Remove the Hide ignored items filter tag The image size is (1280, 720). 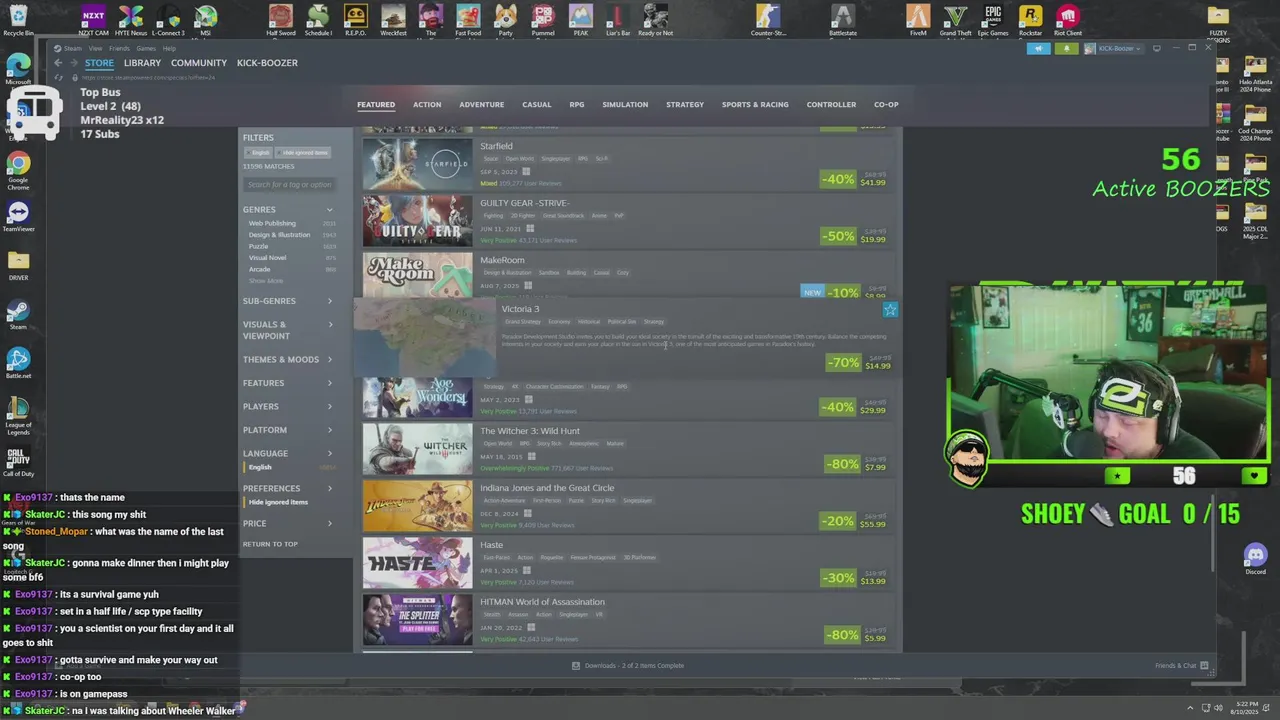(304, 152)
